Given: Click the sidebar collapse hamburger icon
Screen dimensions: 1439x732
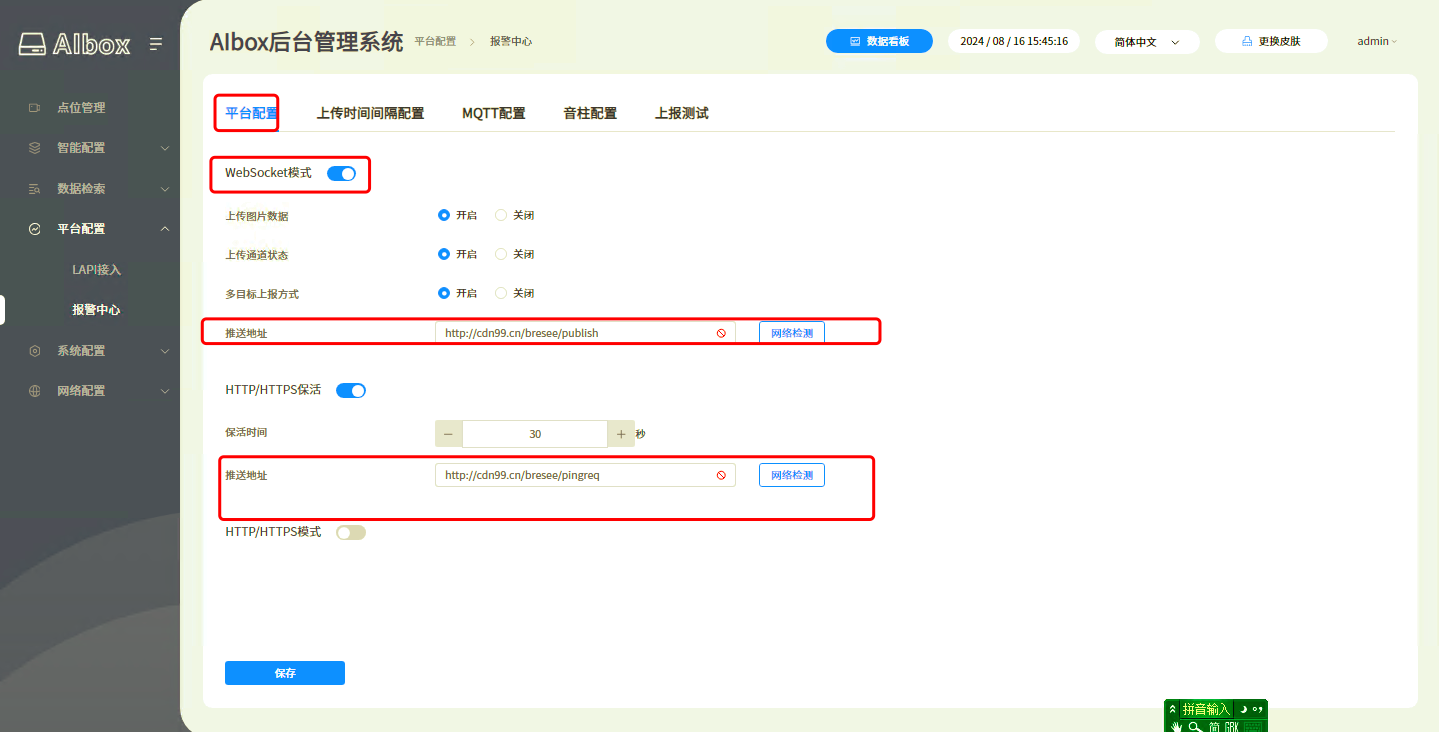Looking at the screenshot, I should pyautogui.click(x=156, y=44).
